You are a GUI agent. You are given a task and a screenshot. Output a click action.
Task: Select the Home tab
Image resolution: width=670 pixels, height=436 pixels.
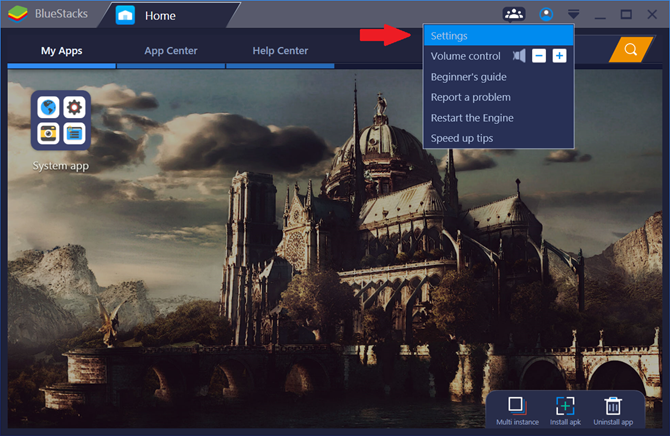169,15
